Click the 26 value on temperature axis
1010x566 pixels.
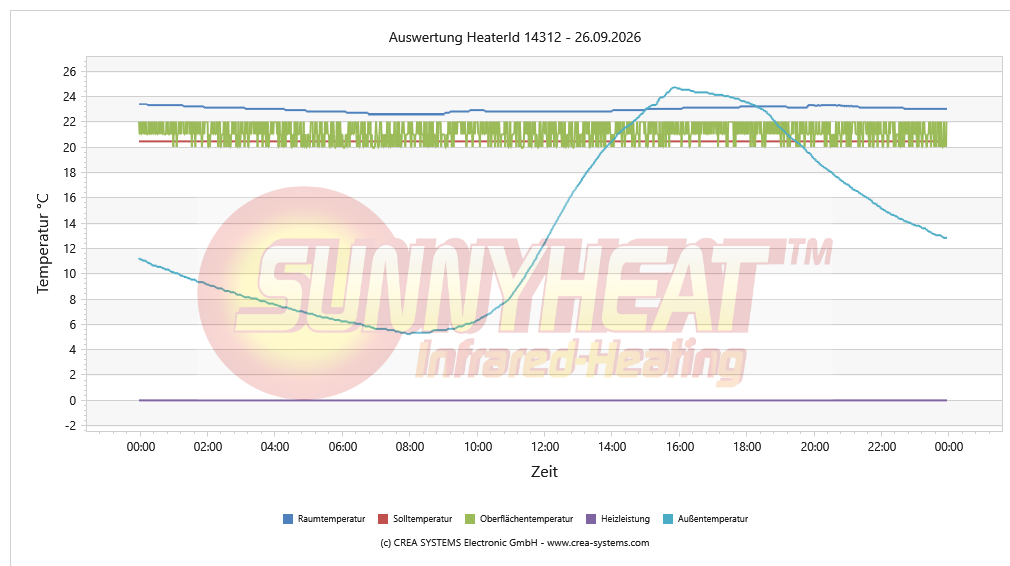coord(70,71)
